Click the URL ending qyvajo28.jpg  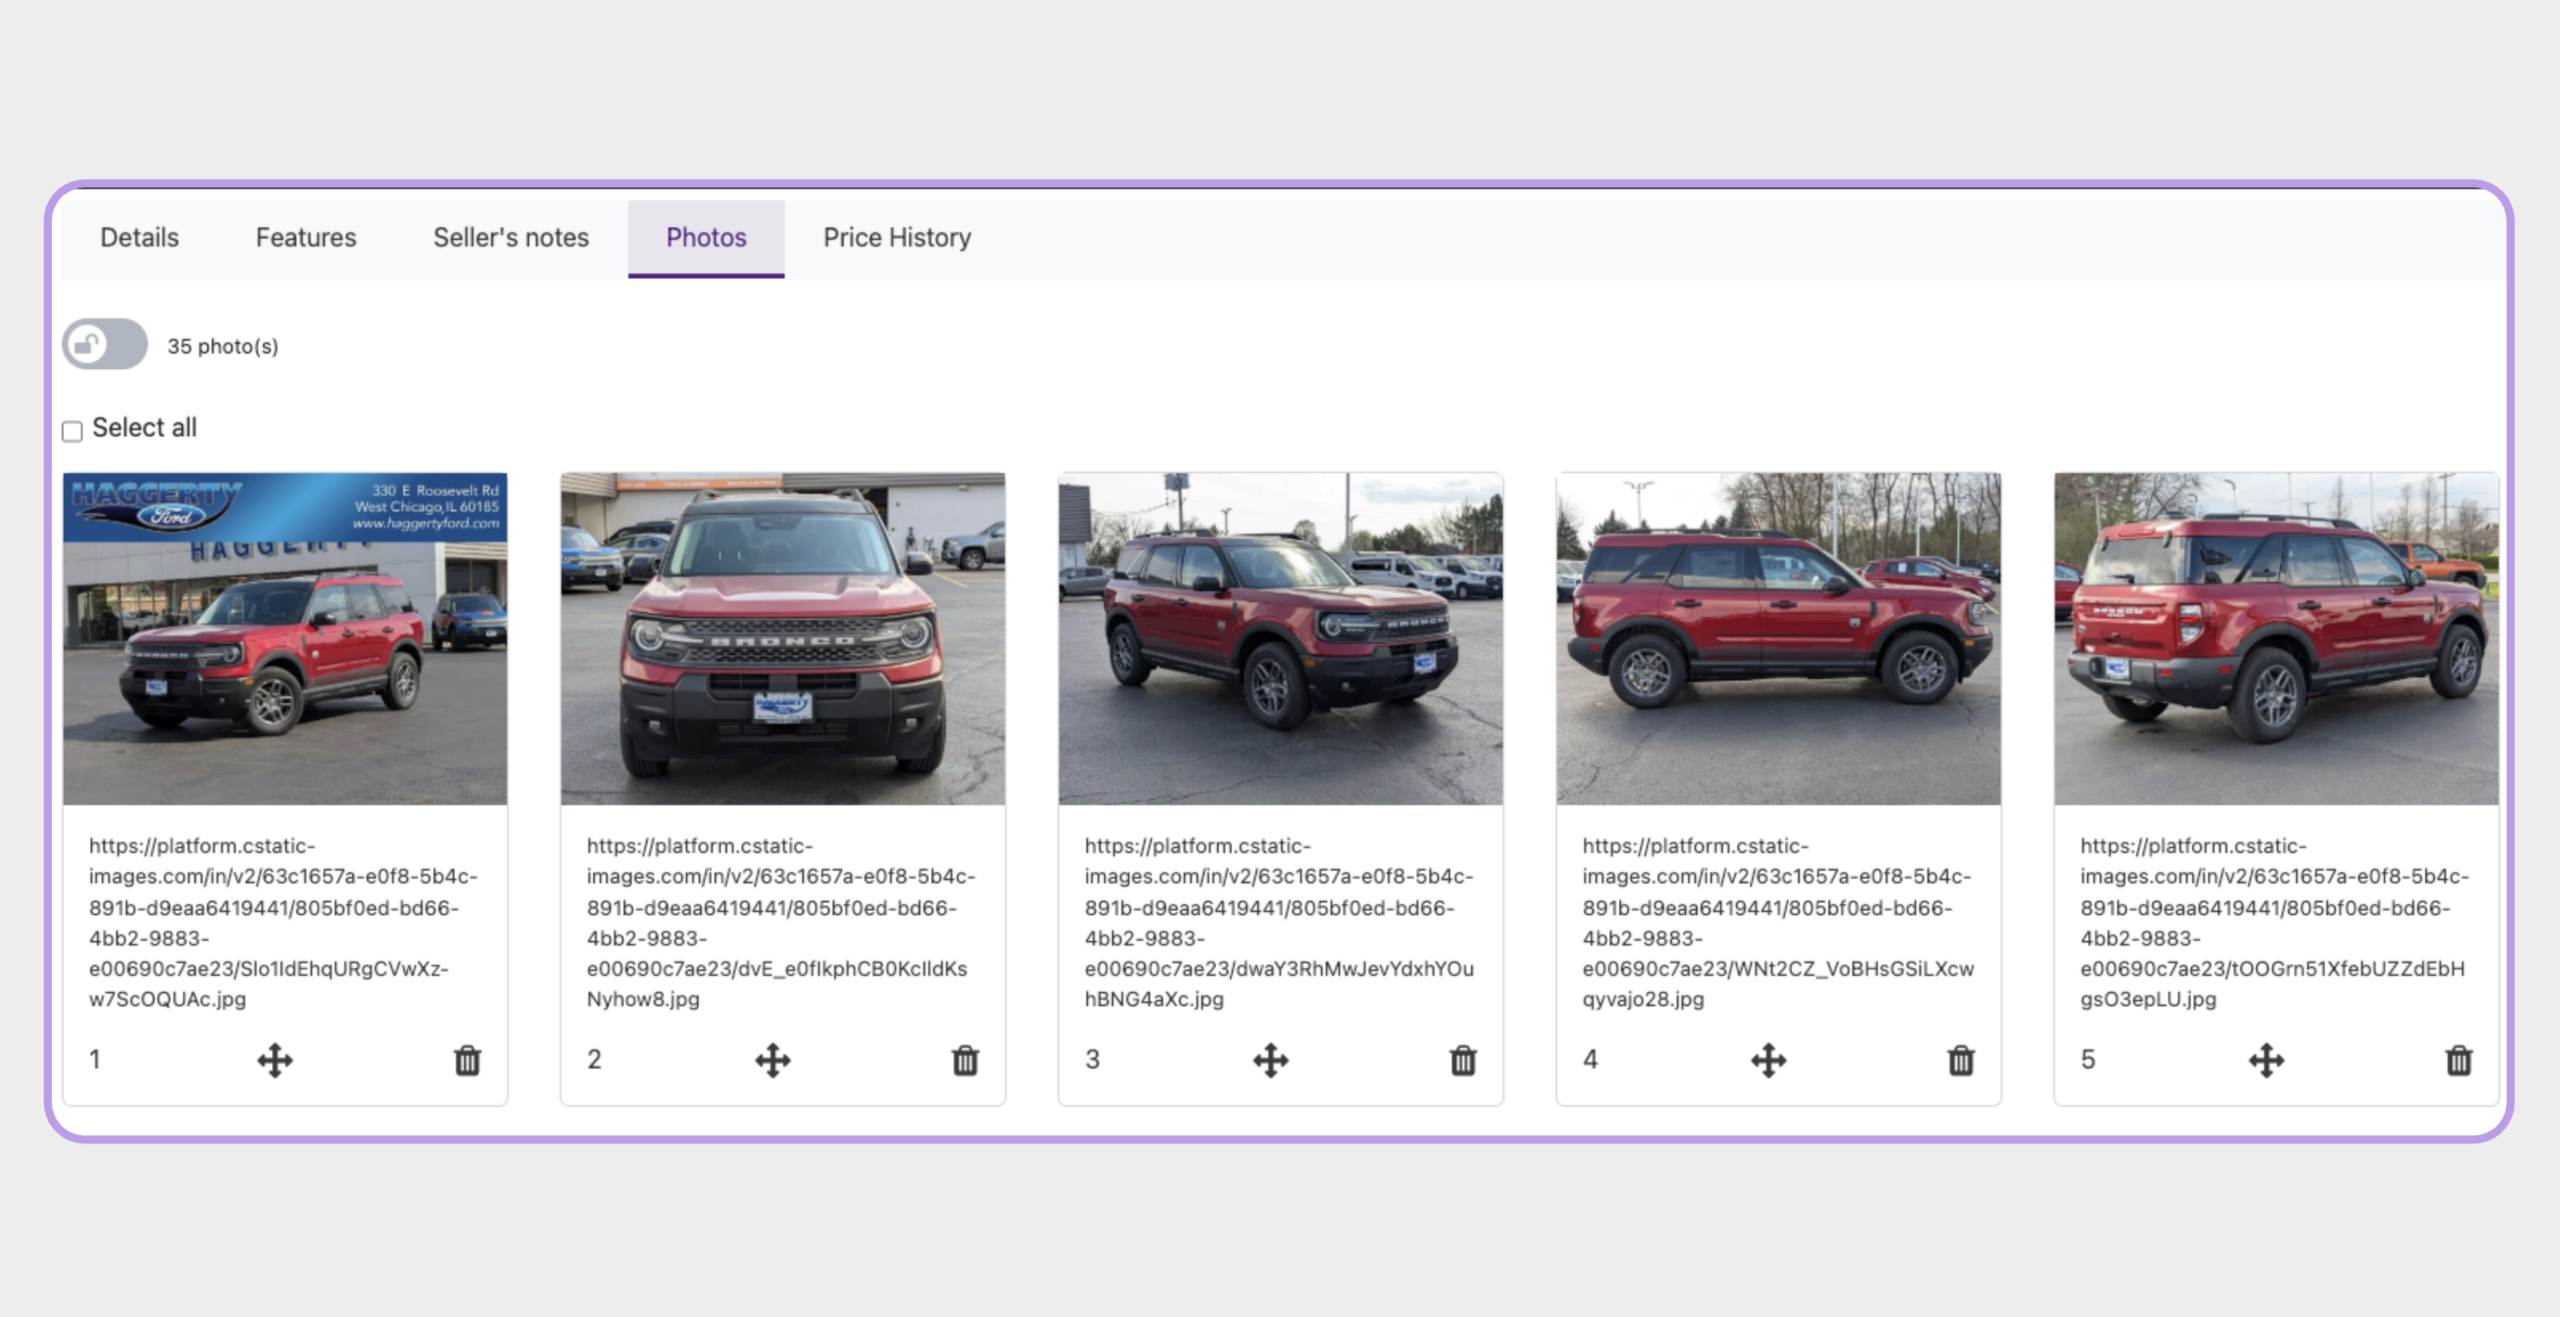point(1778,922)
